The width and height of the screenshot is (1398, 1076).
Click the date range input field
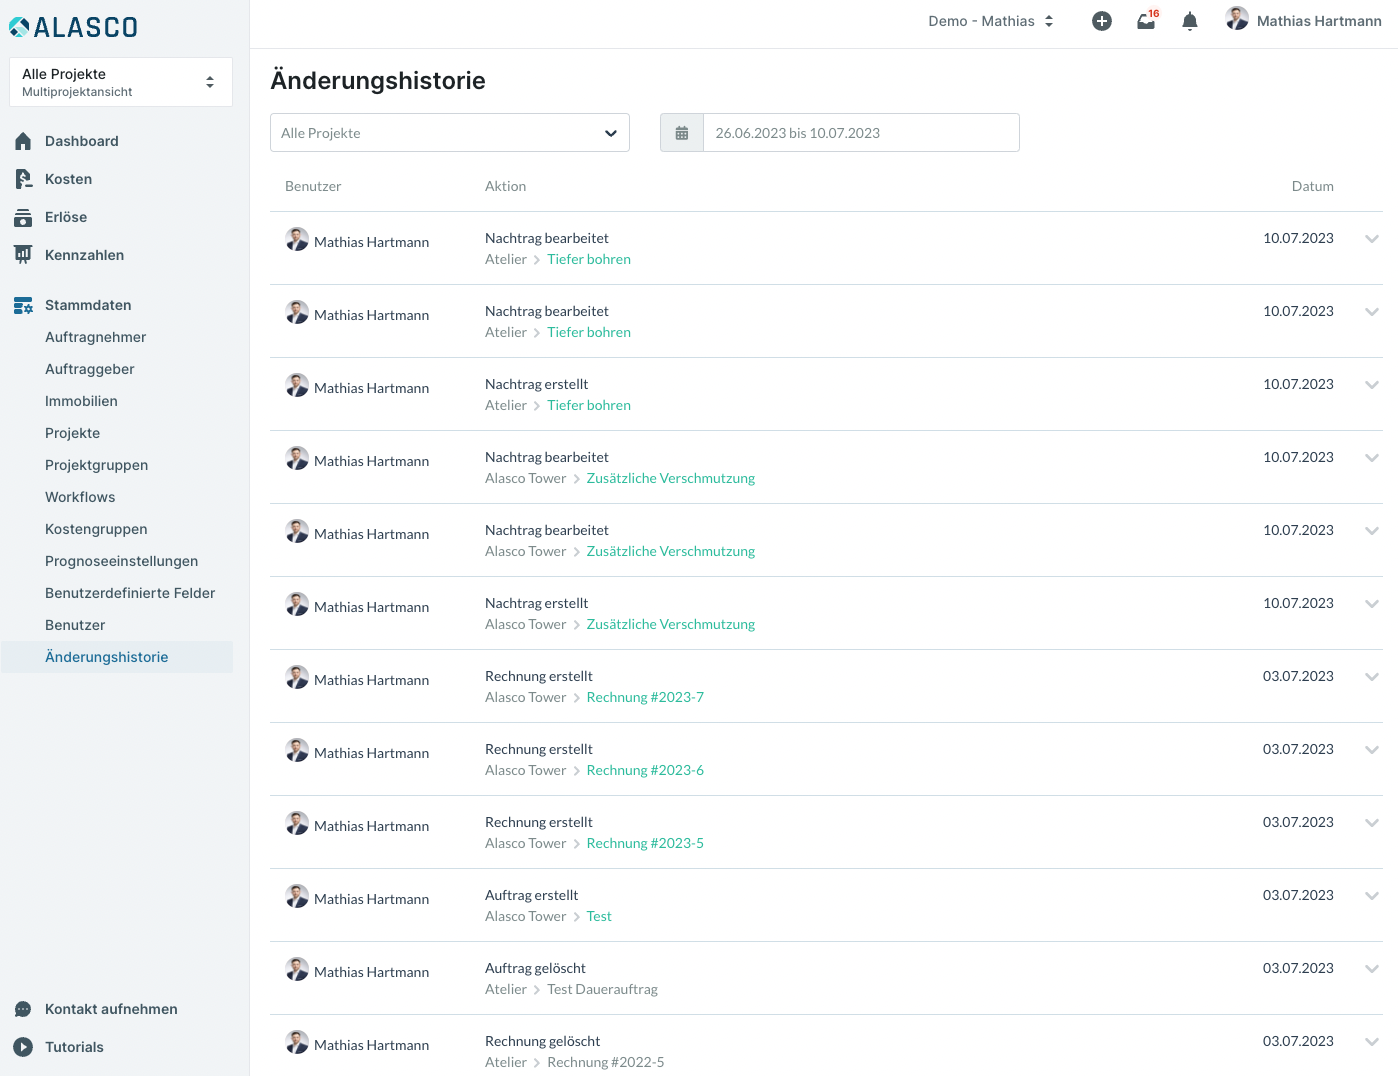click(x=860, y=133)
